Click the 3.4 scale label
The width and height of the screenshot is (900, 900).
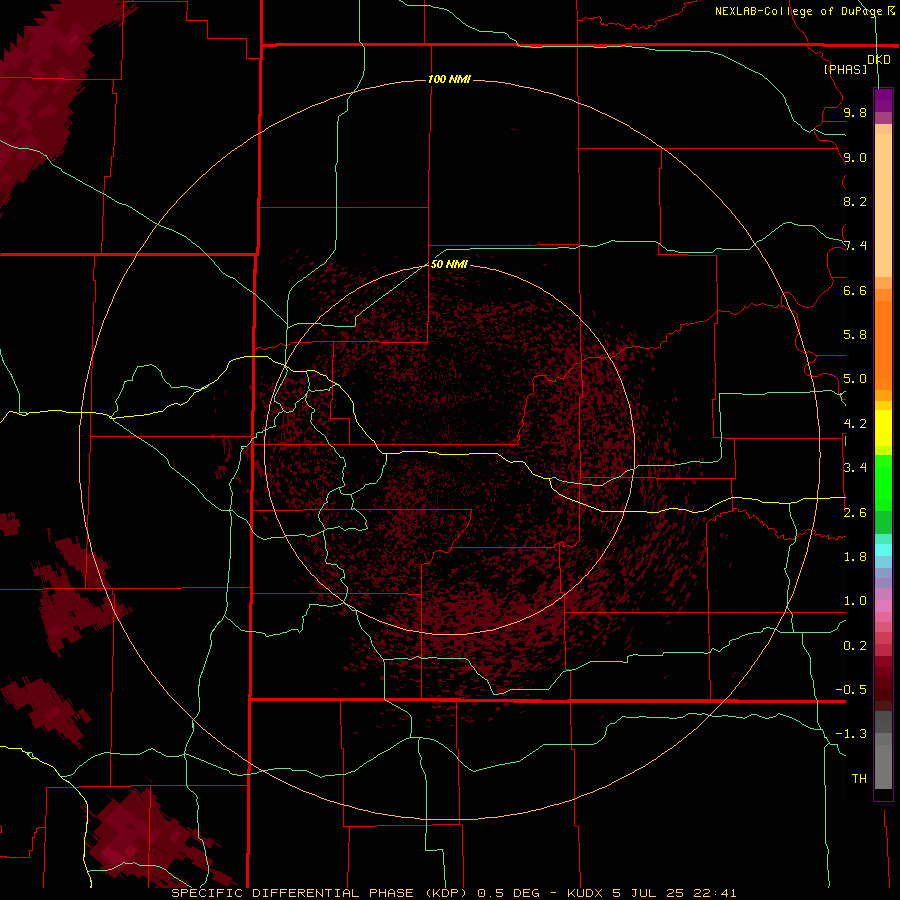pyautogui.click(x=855, y=468)
